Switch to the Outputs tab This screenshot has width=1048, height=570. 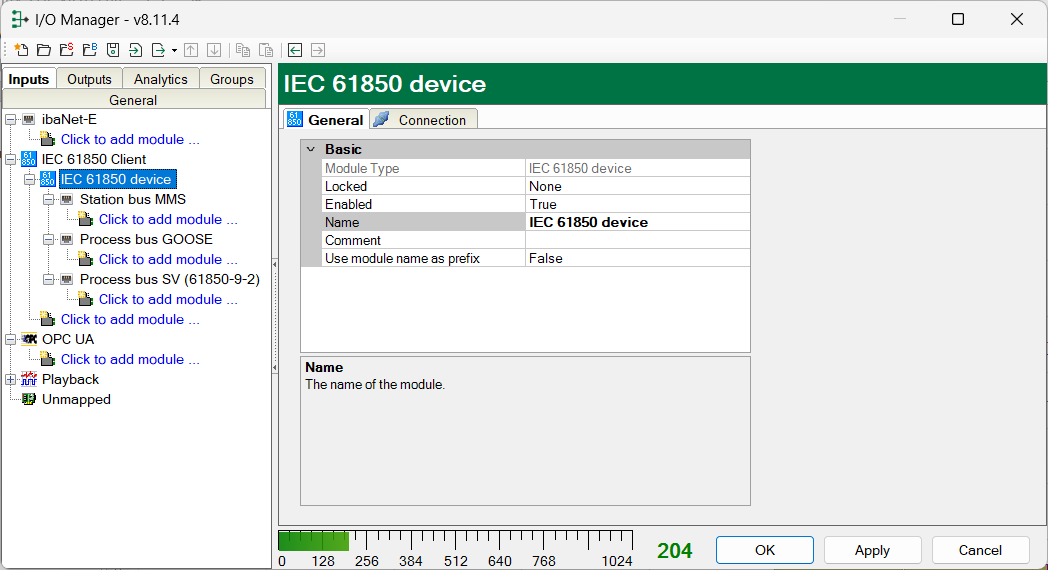[89, 79]
